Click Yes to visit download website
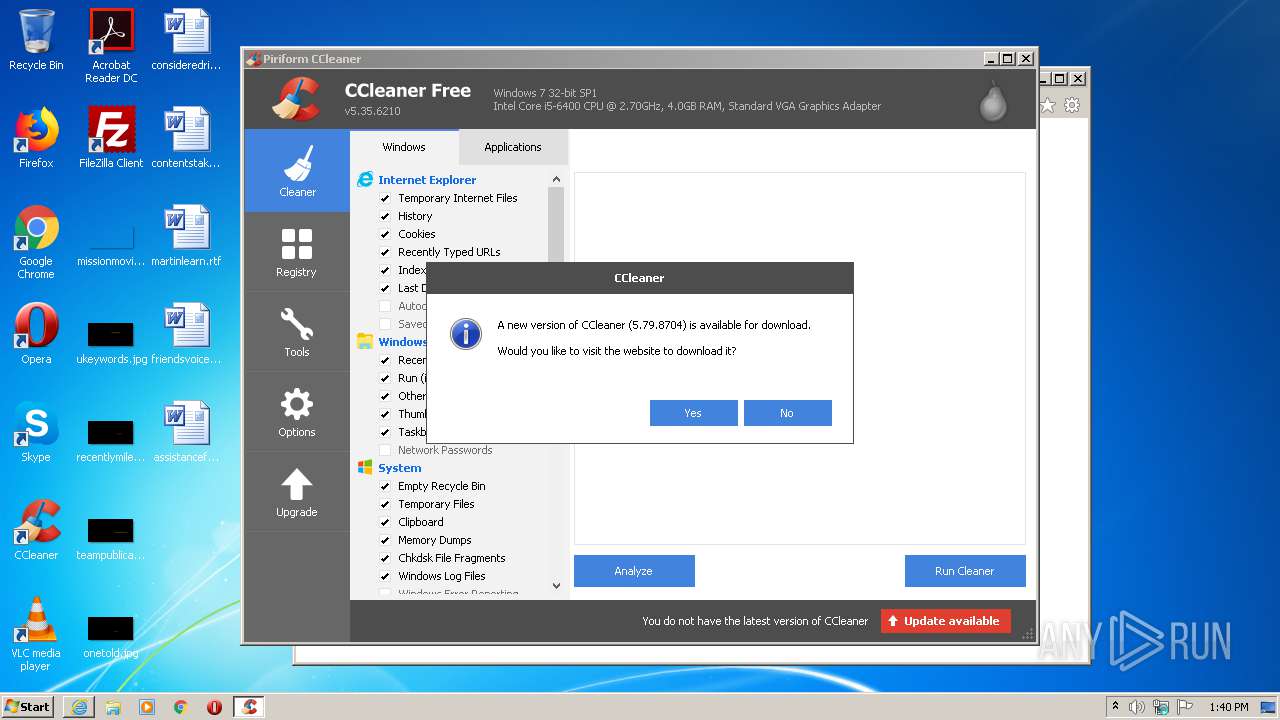The width and height of the screenshot is (1280, 720). 693,413
